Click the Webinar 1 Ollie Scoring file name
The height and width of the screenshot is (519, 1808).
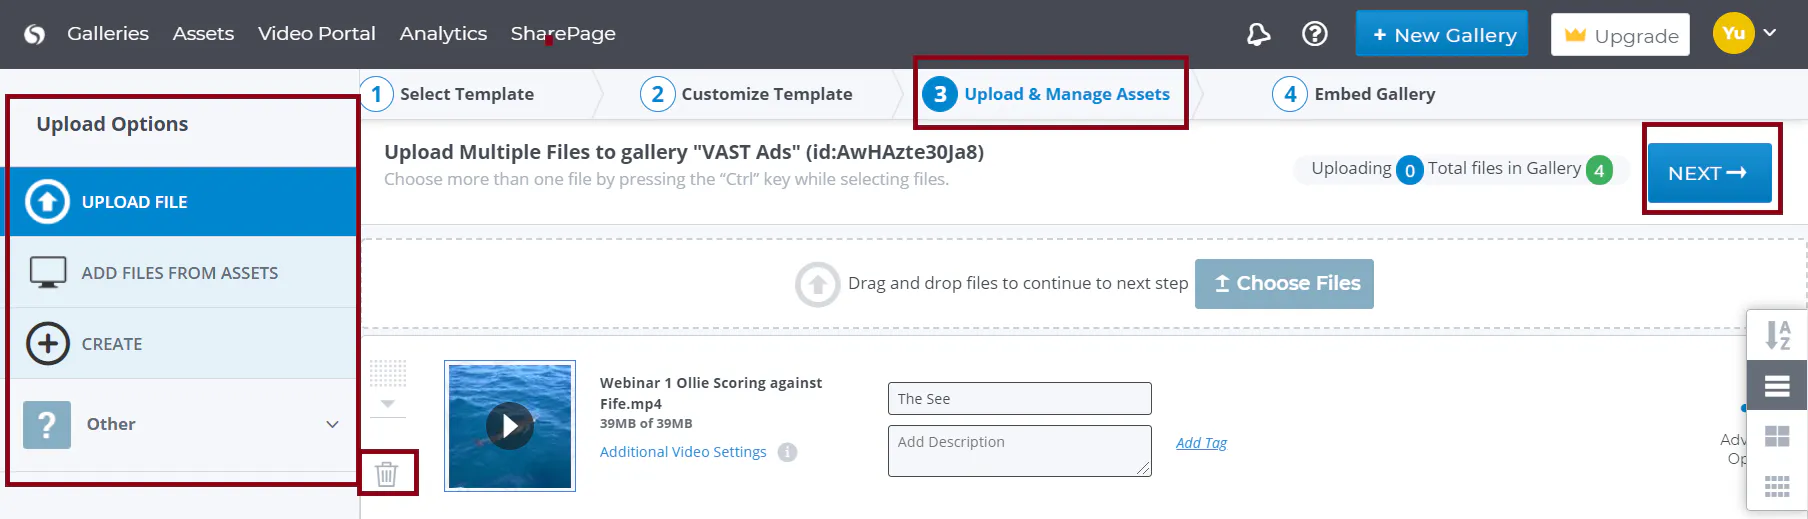pyautogui.click(x=711, y=393)
